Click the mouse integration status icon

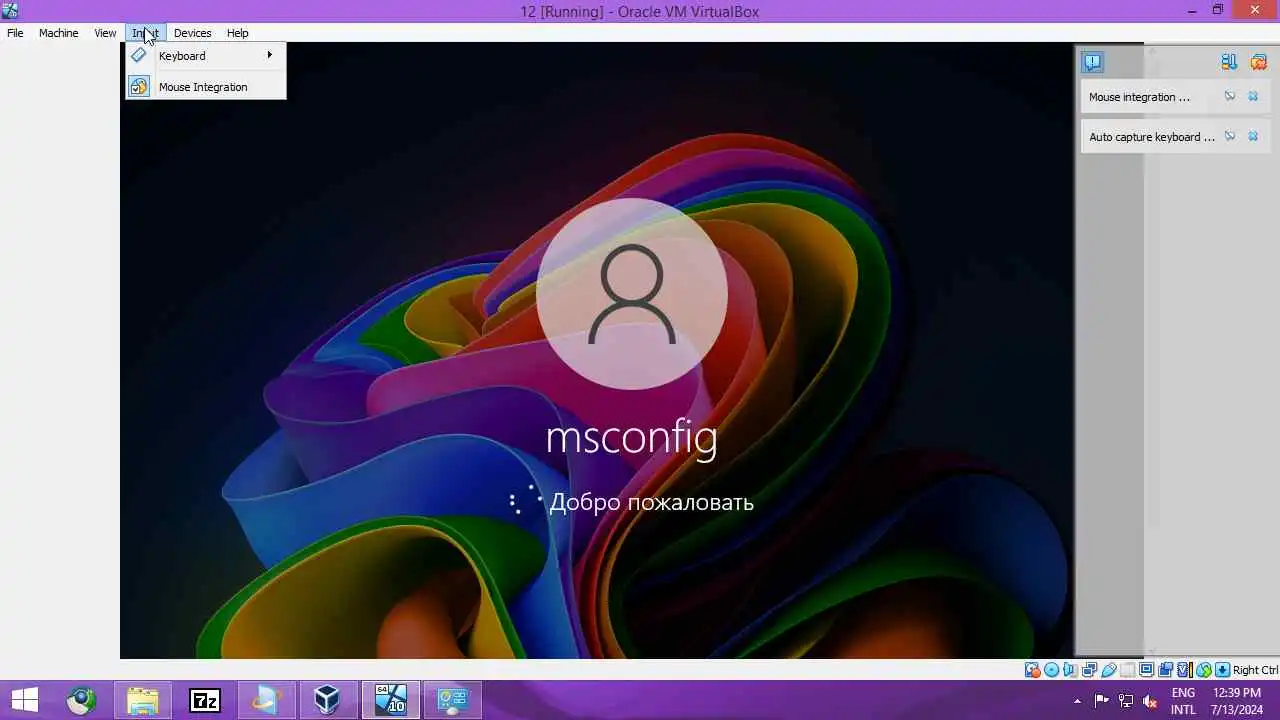coord(1204,670)
